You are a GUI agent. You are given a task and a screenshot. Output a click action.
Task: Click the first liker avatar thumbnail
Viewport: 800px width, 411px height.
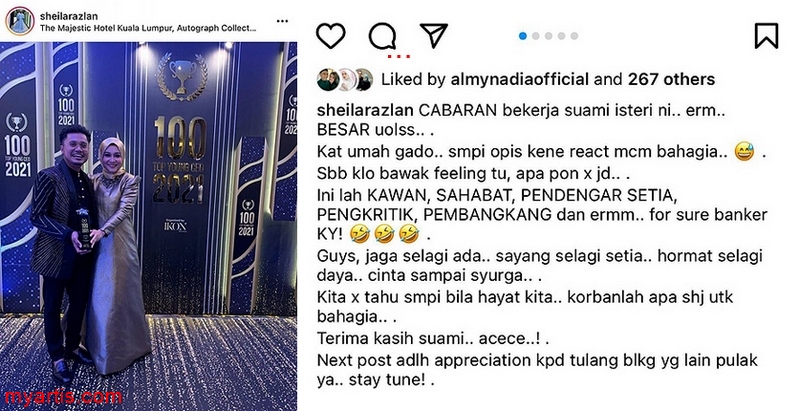point(327,80)
